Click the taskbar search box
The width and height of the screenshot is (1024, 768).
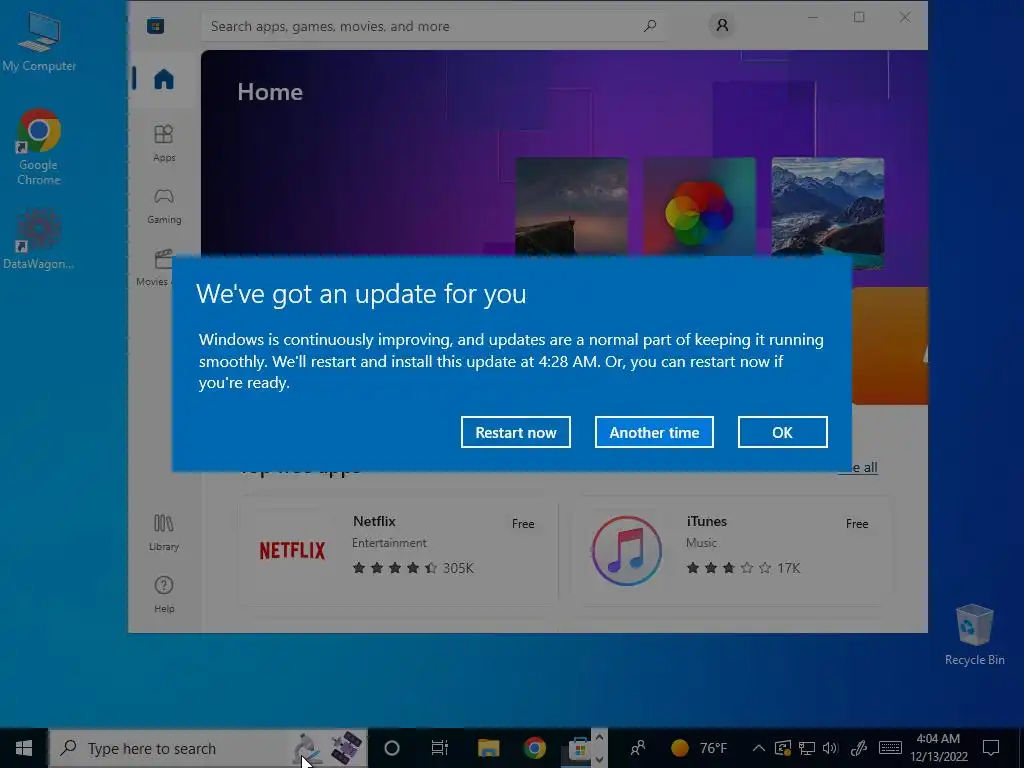pos(208,748)
